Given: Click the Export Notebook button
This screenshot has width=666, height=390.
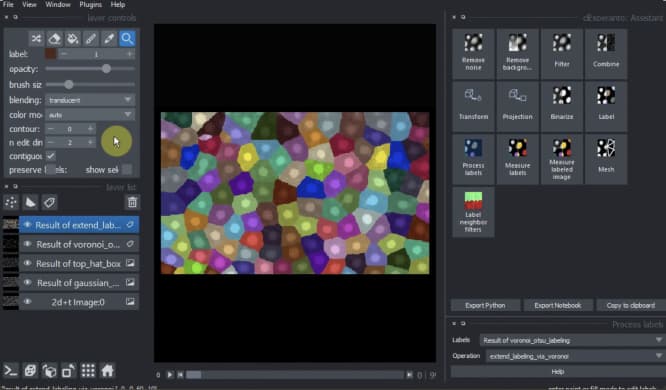Looking at the screenshot, I should [558, 305].
